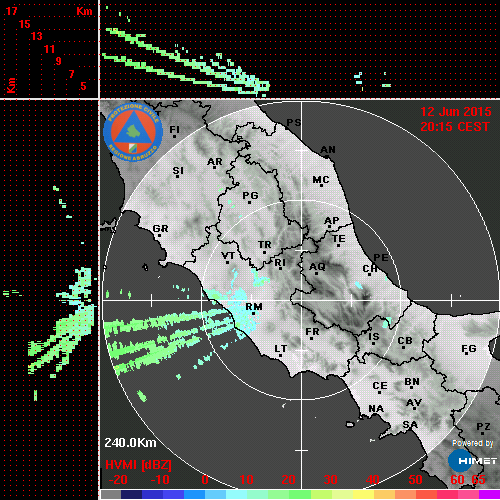
Task: Select the CE city label
Action: click(x=380, y=386)
